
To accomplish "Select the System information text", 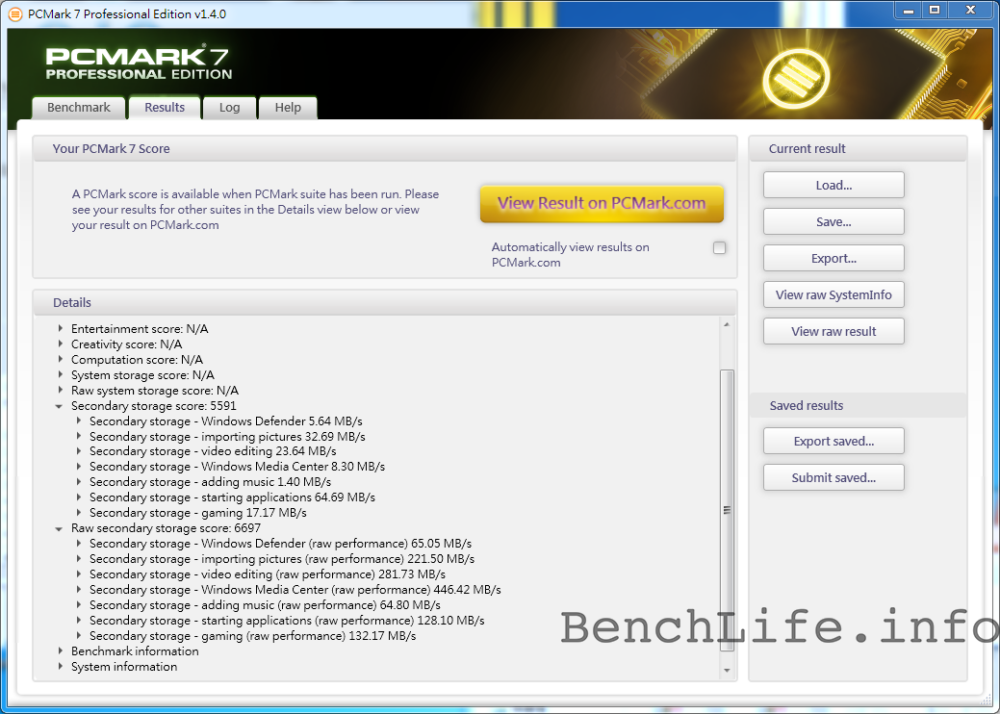I will [x=124, y=666].
